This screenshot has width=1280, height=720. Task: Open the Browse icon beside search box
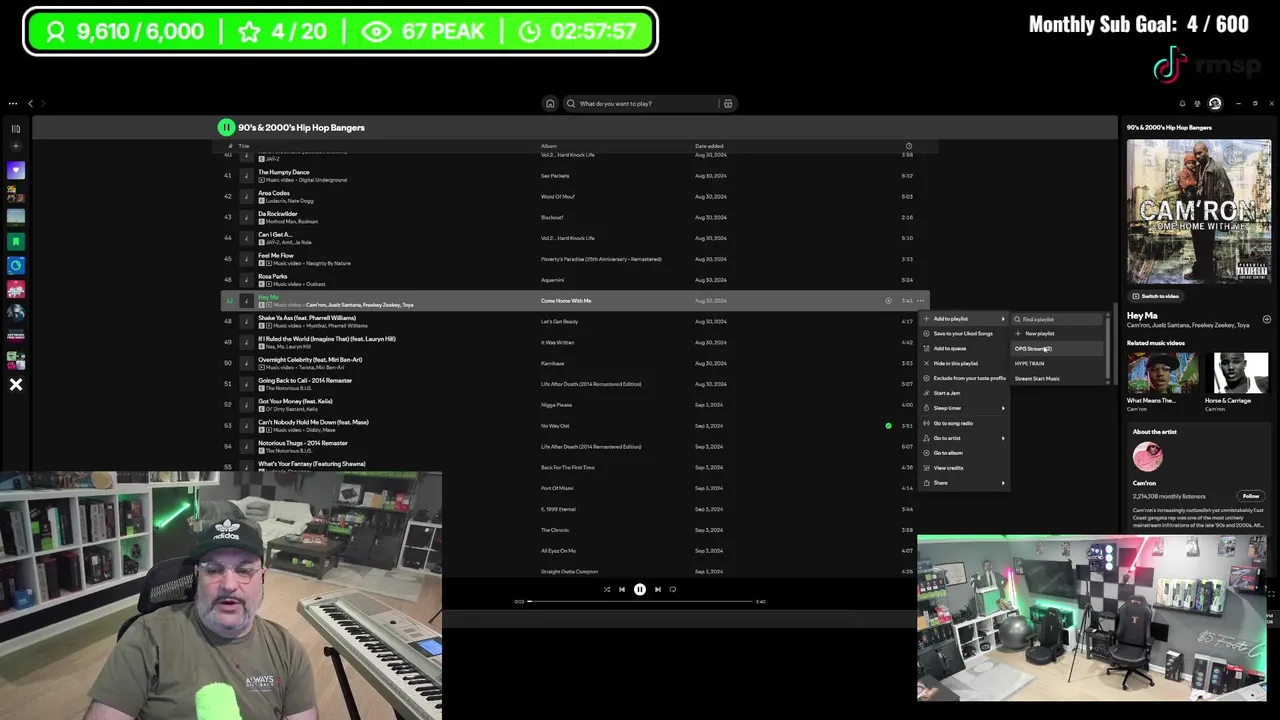[728, 103]
